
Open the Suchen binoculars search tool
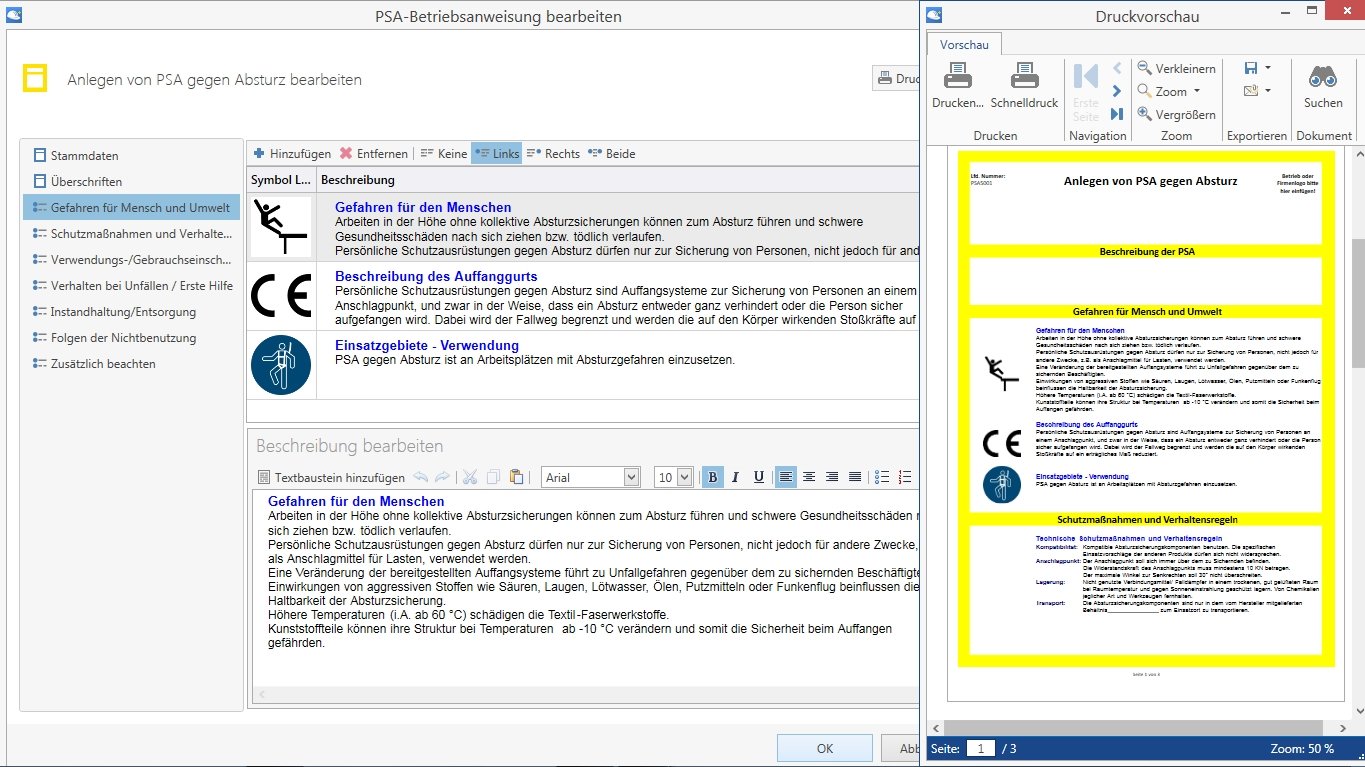click(1323, 78)
